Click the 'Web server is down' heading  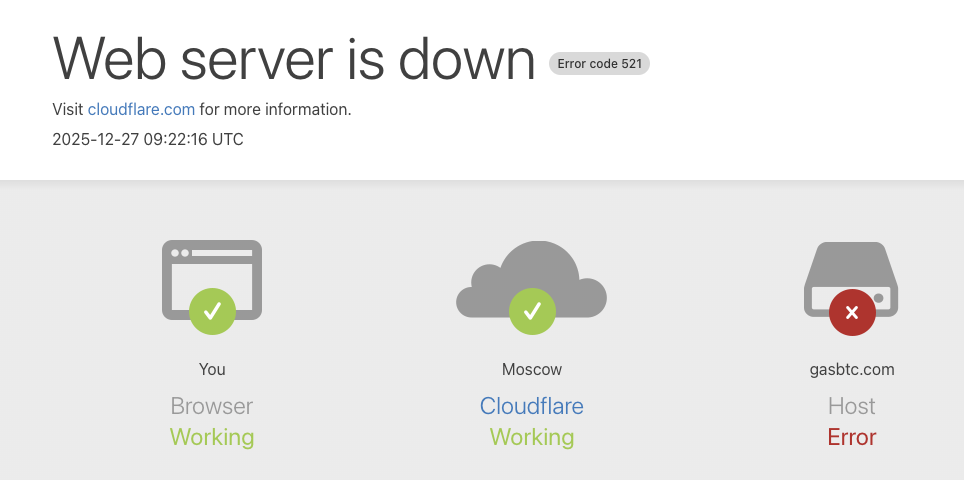pyautogui.click(x=294, y=58)
